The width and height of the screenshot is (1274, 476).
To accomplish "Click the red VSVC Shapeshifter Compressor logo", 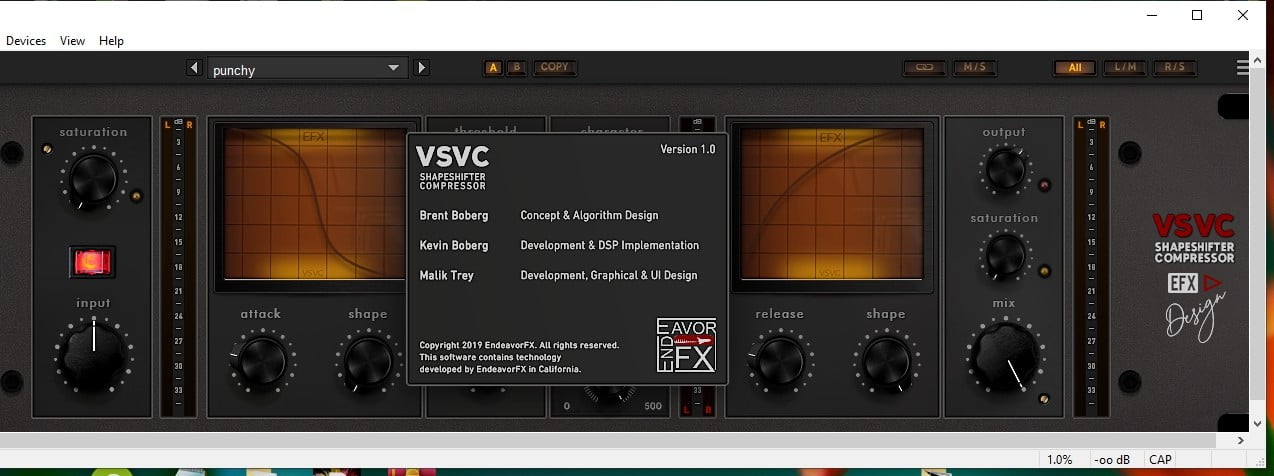I will [x=1193, y=238].
